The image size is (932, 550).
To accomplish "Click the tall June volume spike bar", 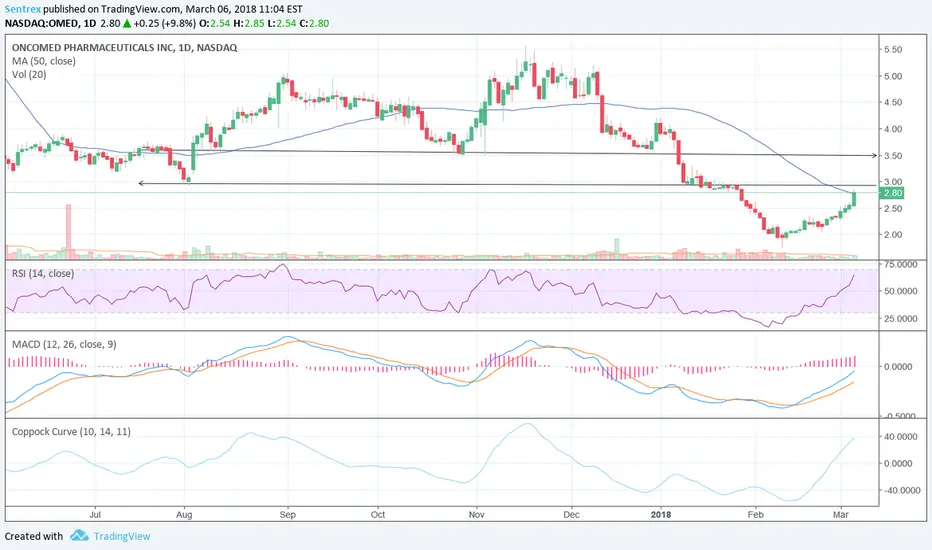I will pyautogui.click(x=68, y=232).
